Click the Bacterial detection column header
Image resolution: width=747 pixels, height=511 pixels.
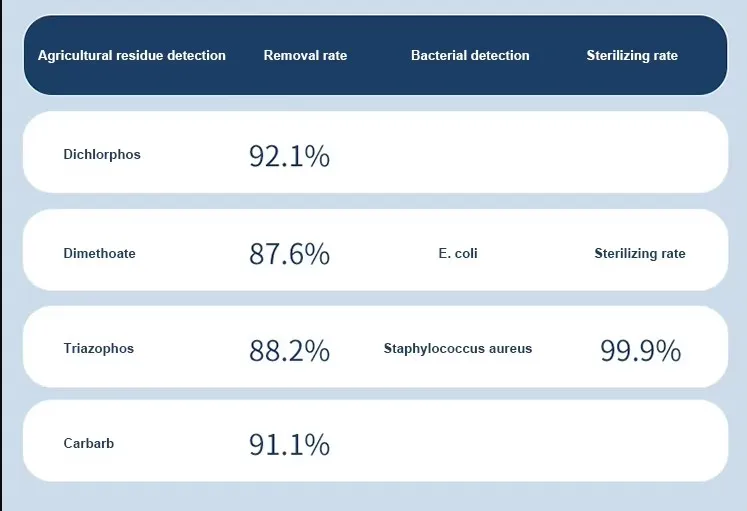470,56
